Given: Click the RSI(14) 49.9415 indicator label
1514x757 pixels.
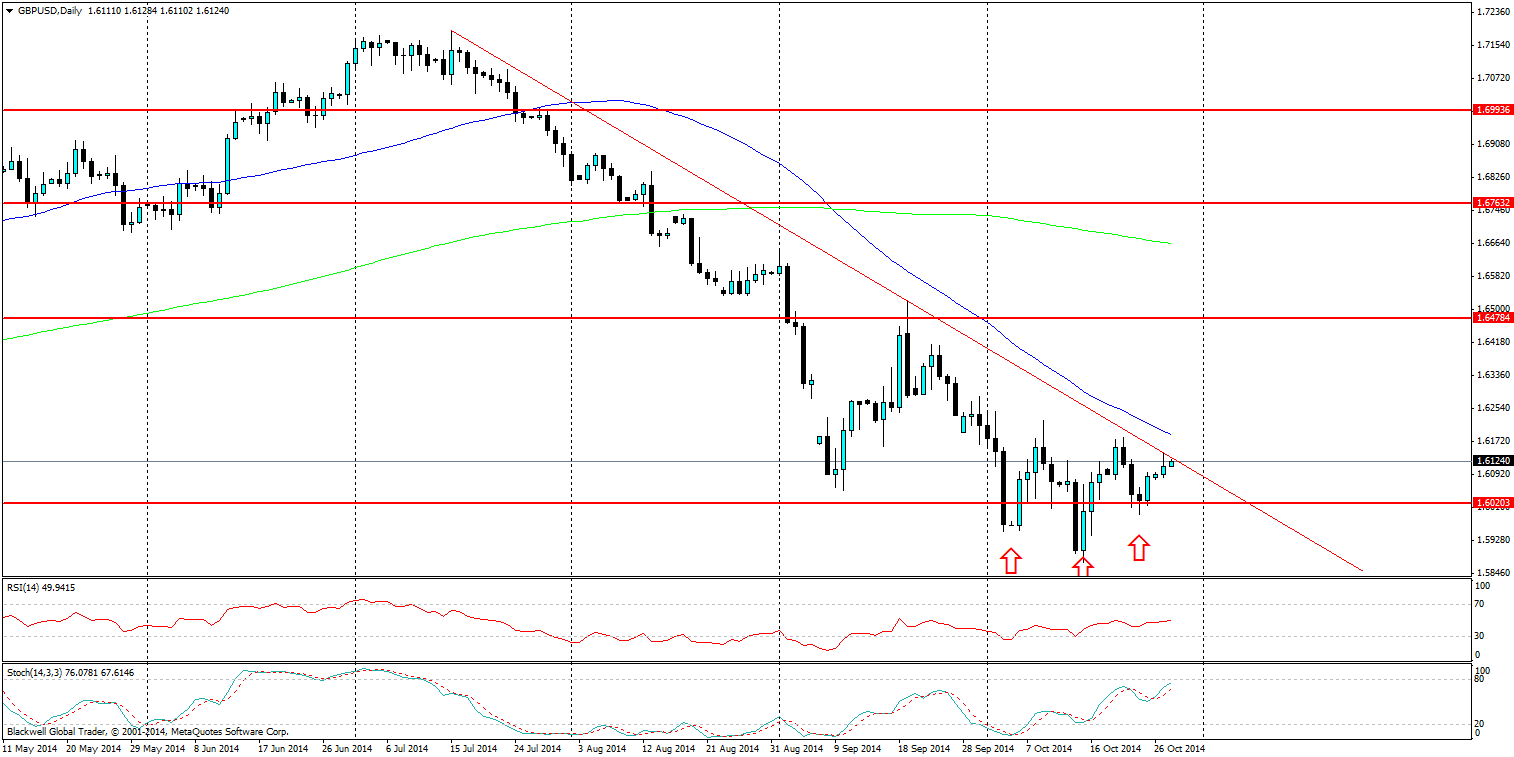Looking at the screenshot, I should click(x=41, y=587).
